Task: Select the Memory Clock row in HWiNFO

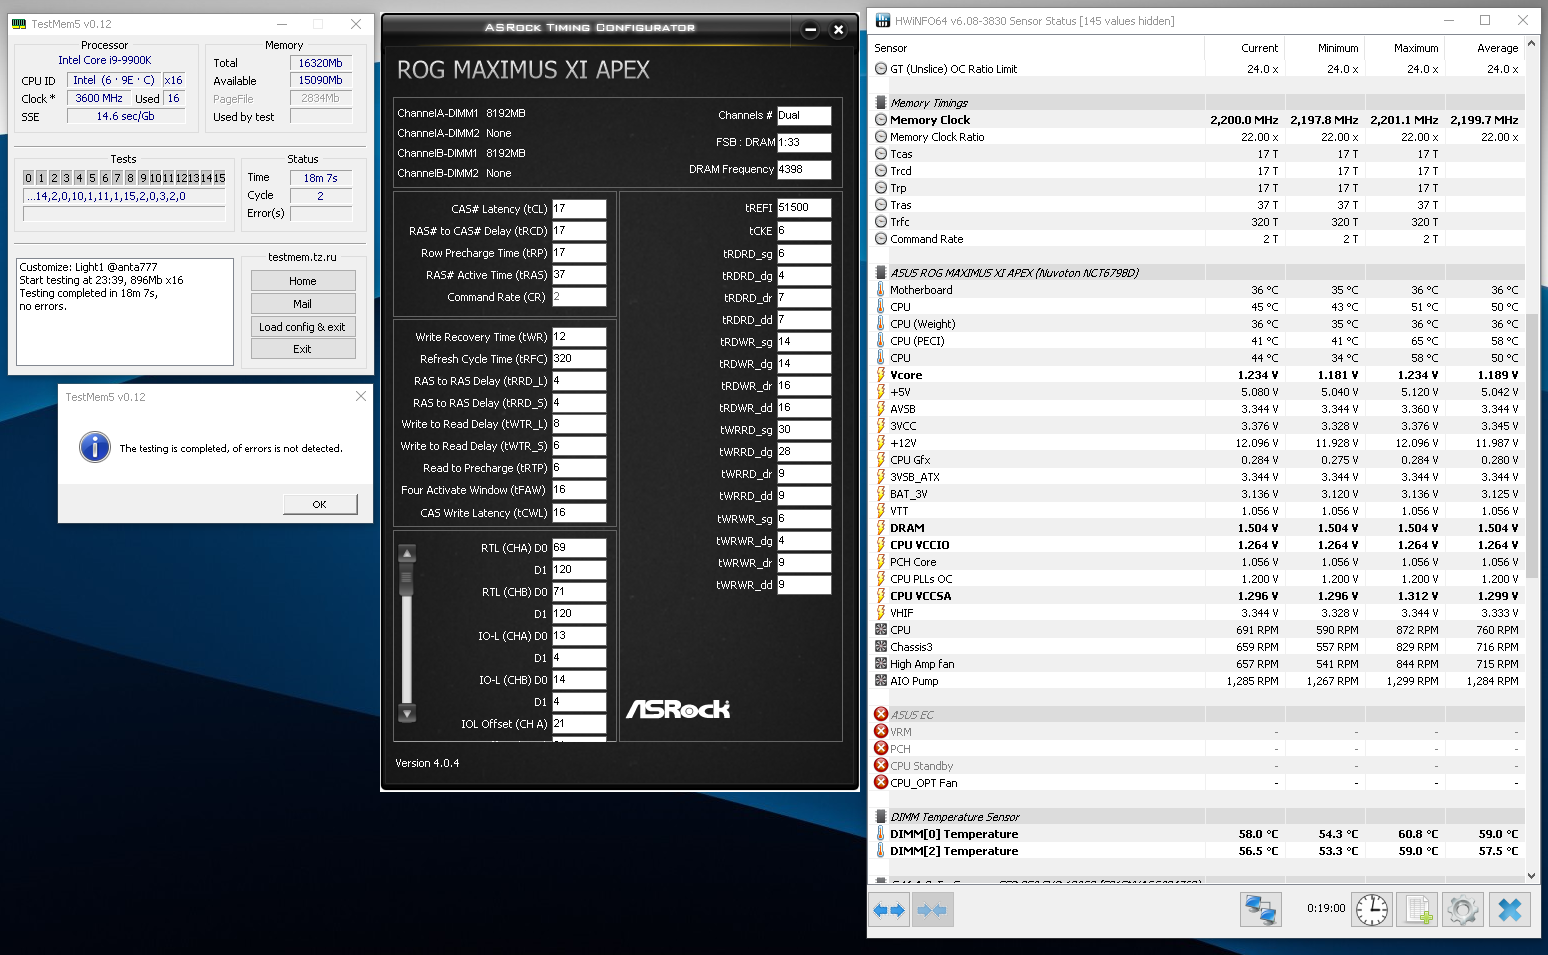Action: pos(1198,120)
